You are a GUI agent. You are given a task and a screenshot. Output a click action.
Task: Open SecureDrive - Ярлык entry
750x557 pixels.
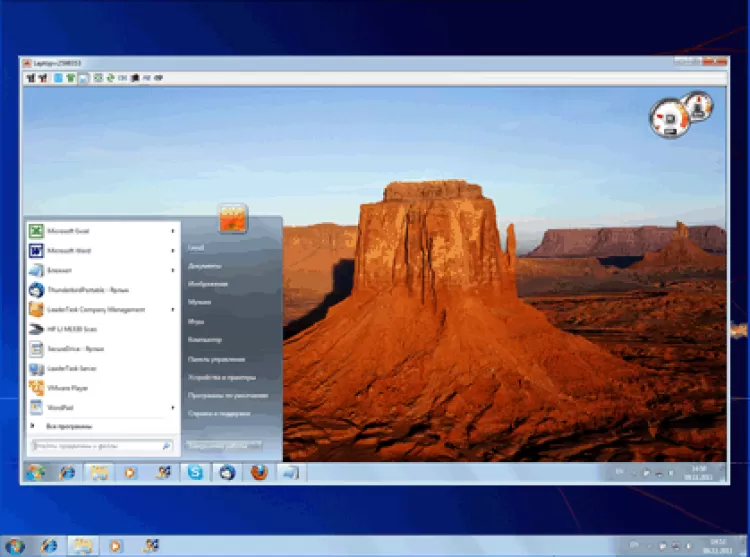point(103,349)
